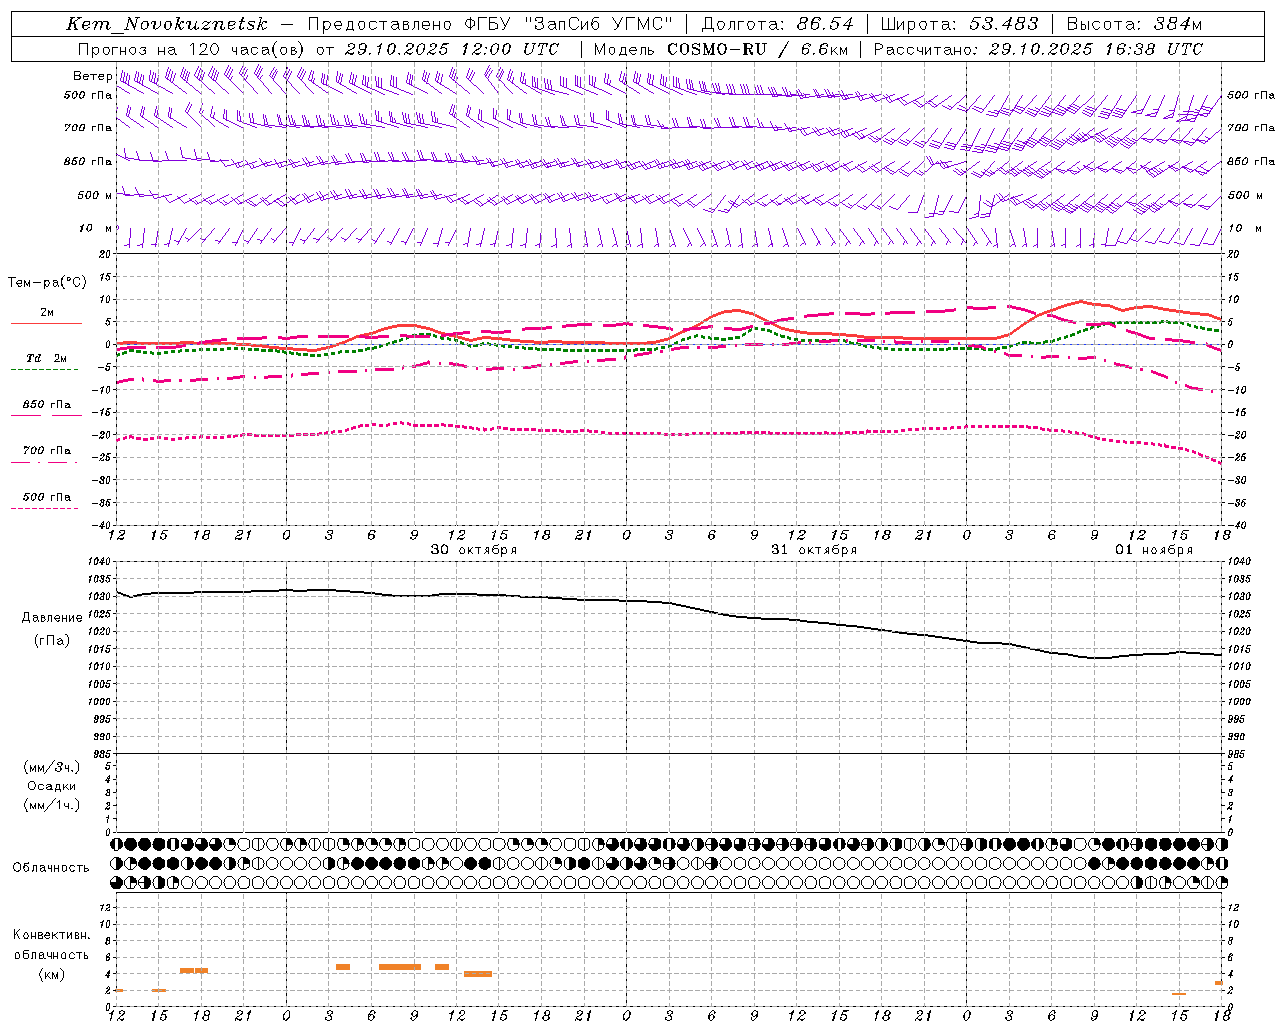Image resolution: width=1280 pixels, height=1024 pixels.
Task: Click the red solid line sample under '2м'
Action: pyautogui.click(x=46, y=323)
